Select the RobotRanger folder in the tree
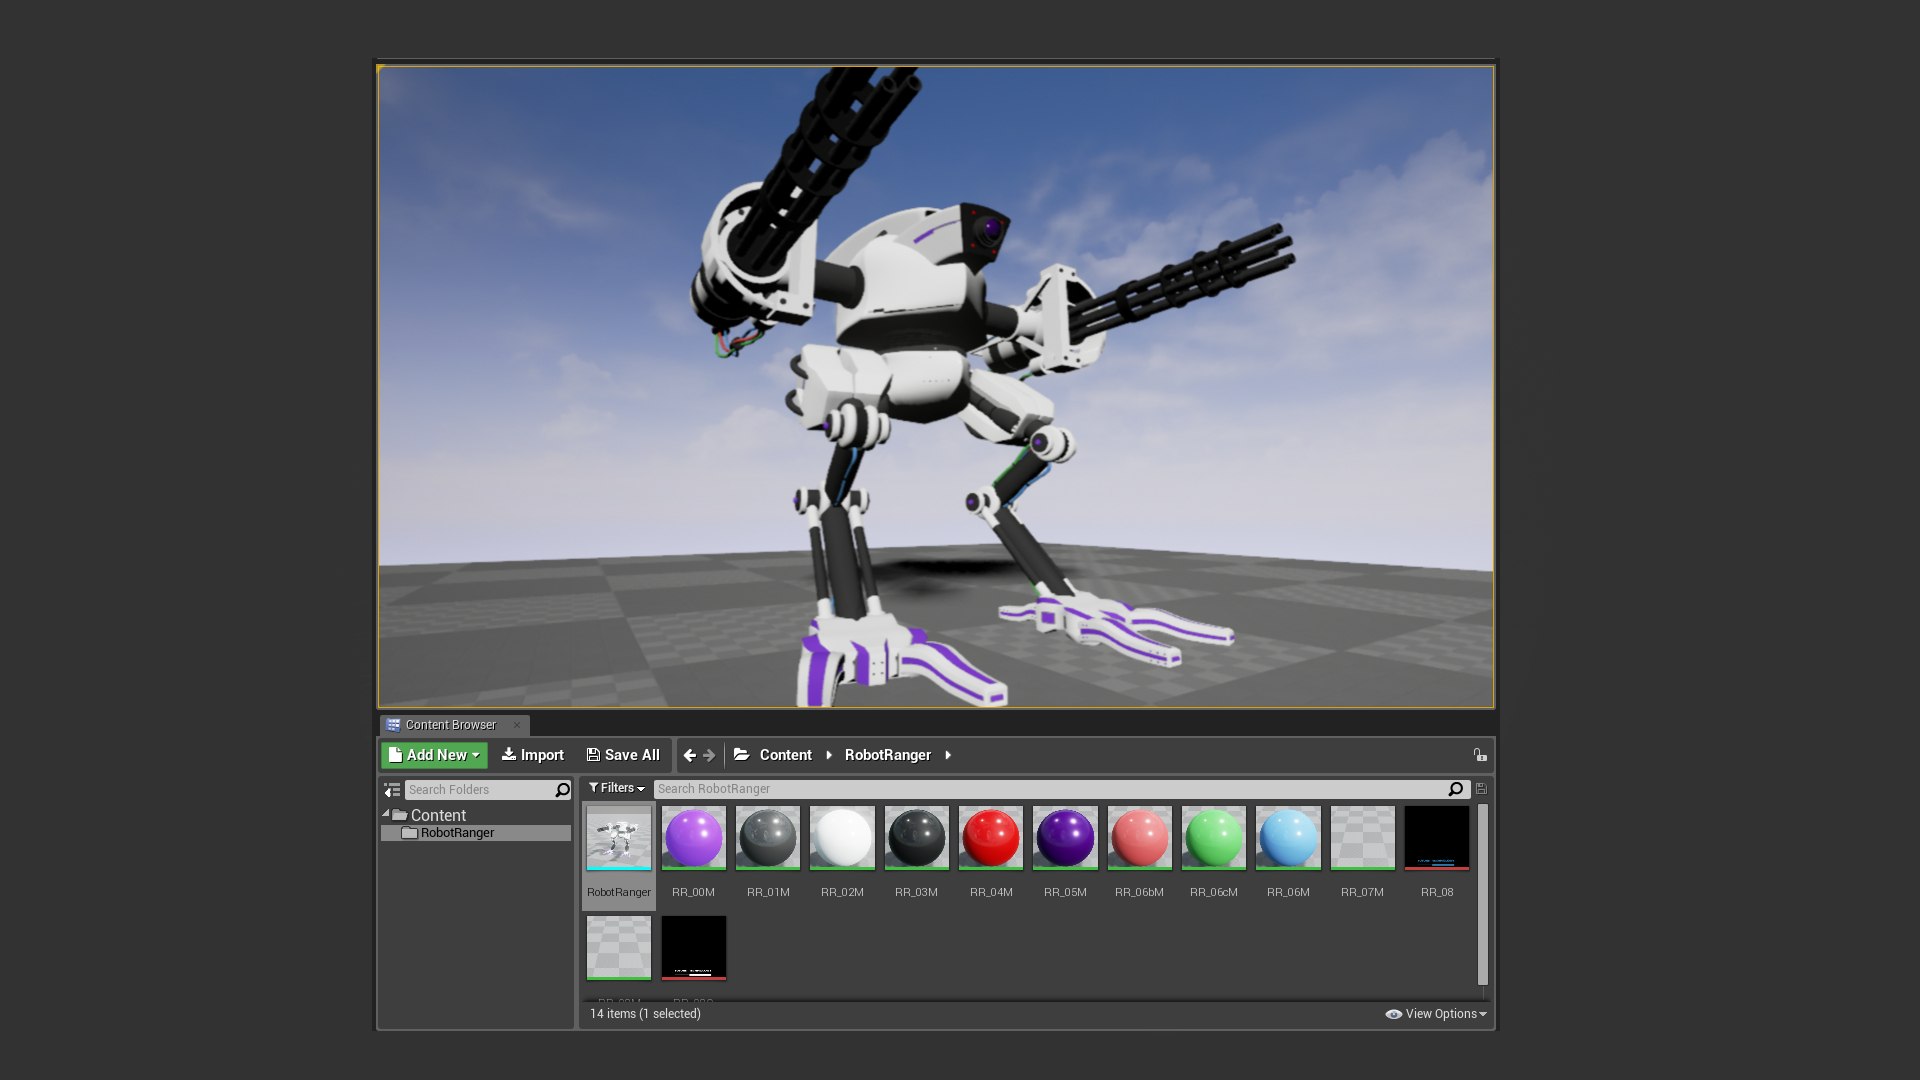This screenshot has height=1080, width=1920. click(476, 833)
